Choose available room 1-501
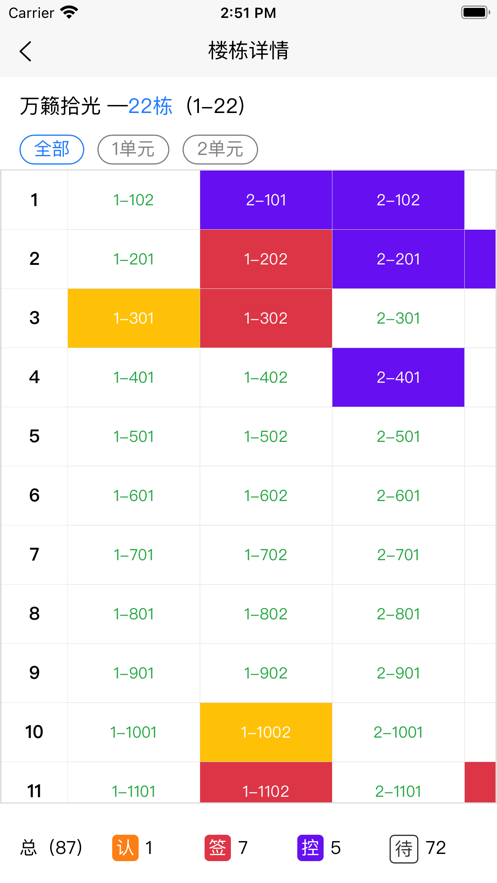 point(134,436)
